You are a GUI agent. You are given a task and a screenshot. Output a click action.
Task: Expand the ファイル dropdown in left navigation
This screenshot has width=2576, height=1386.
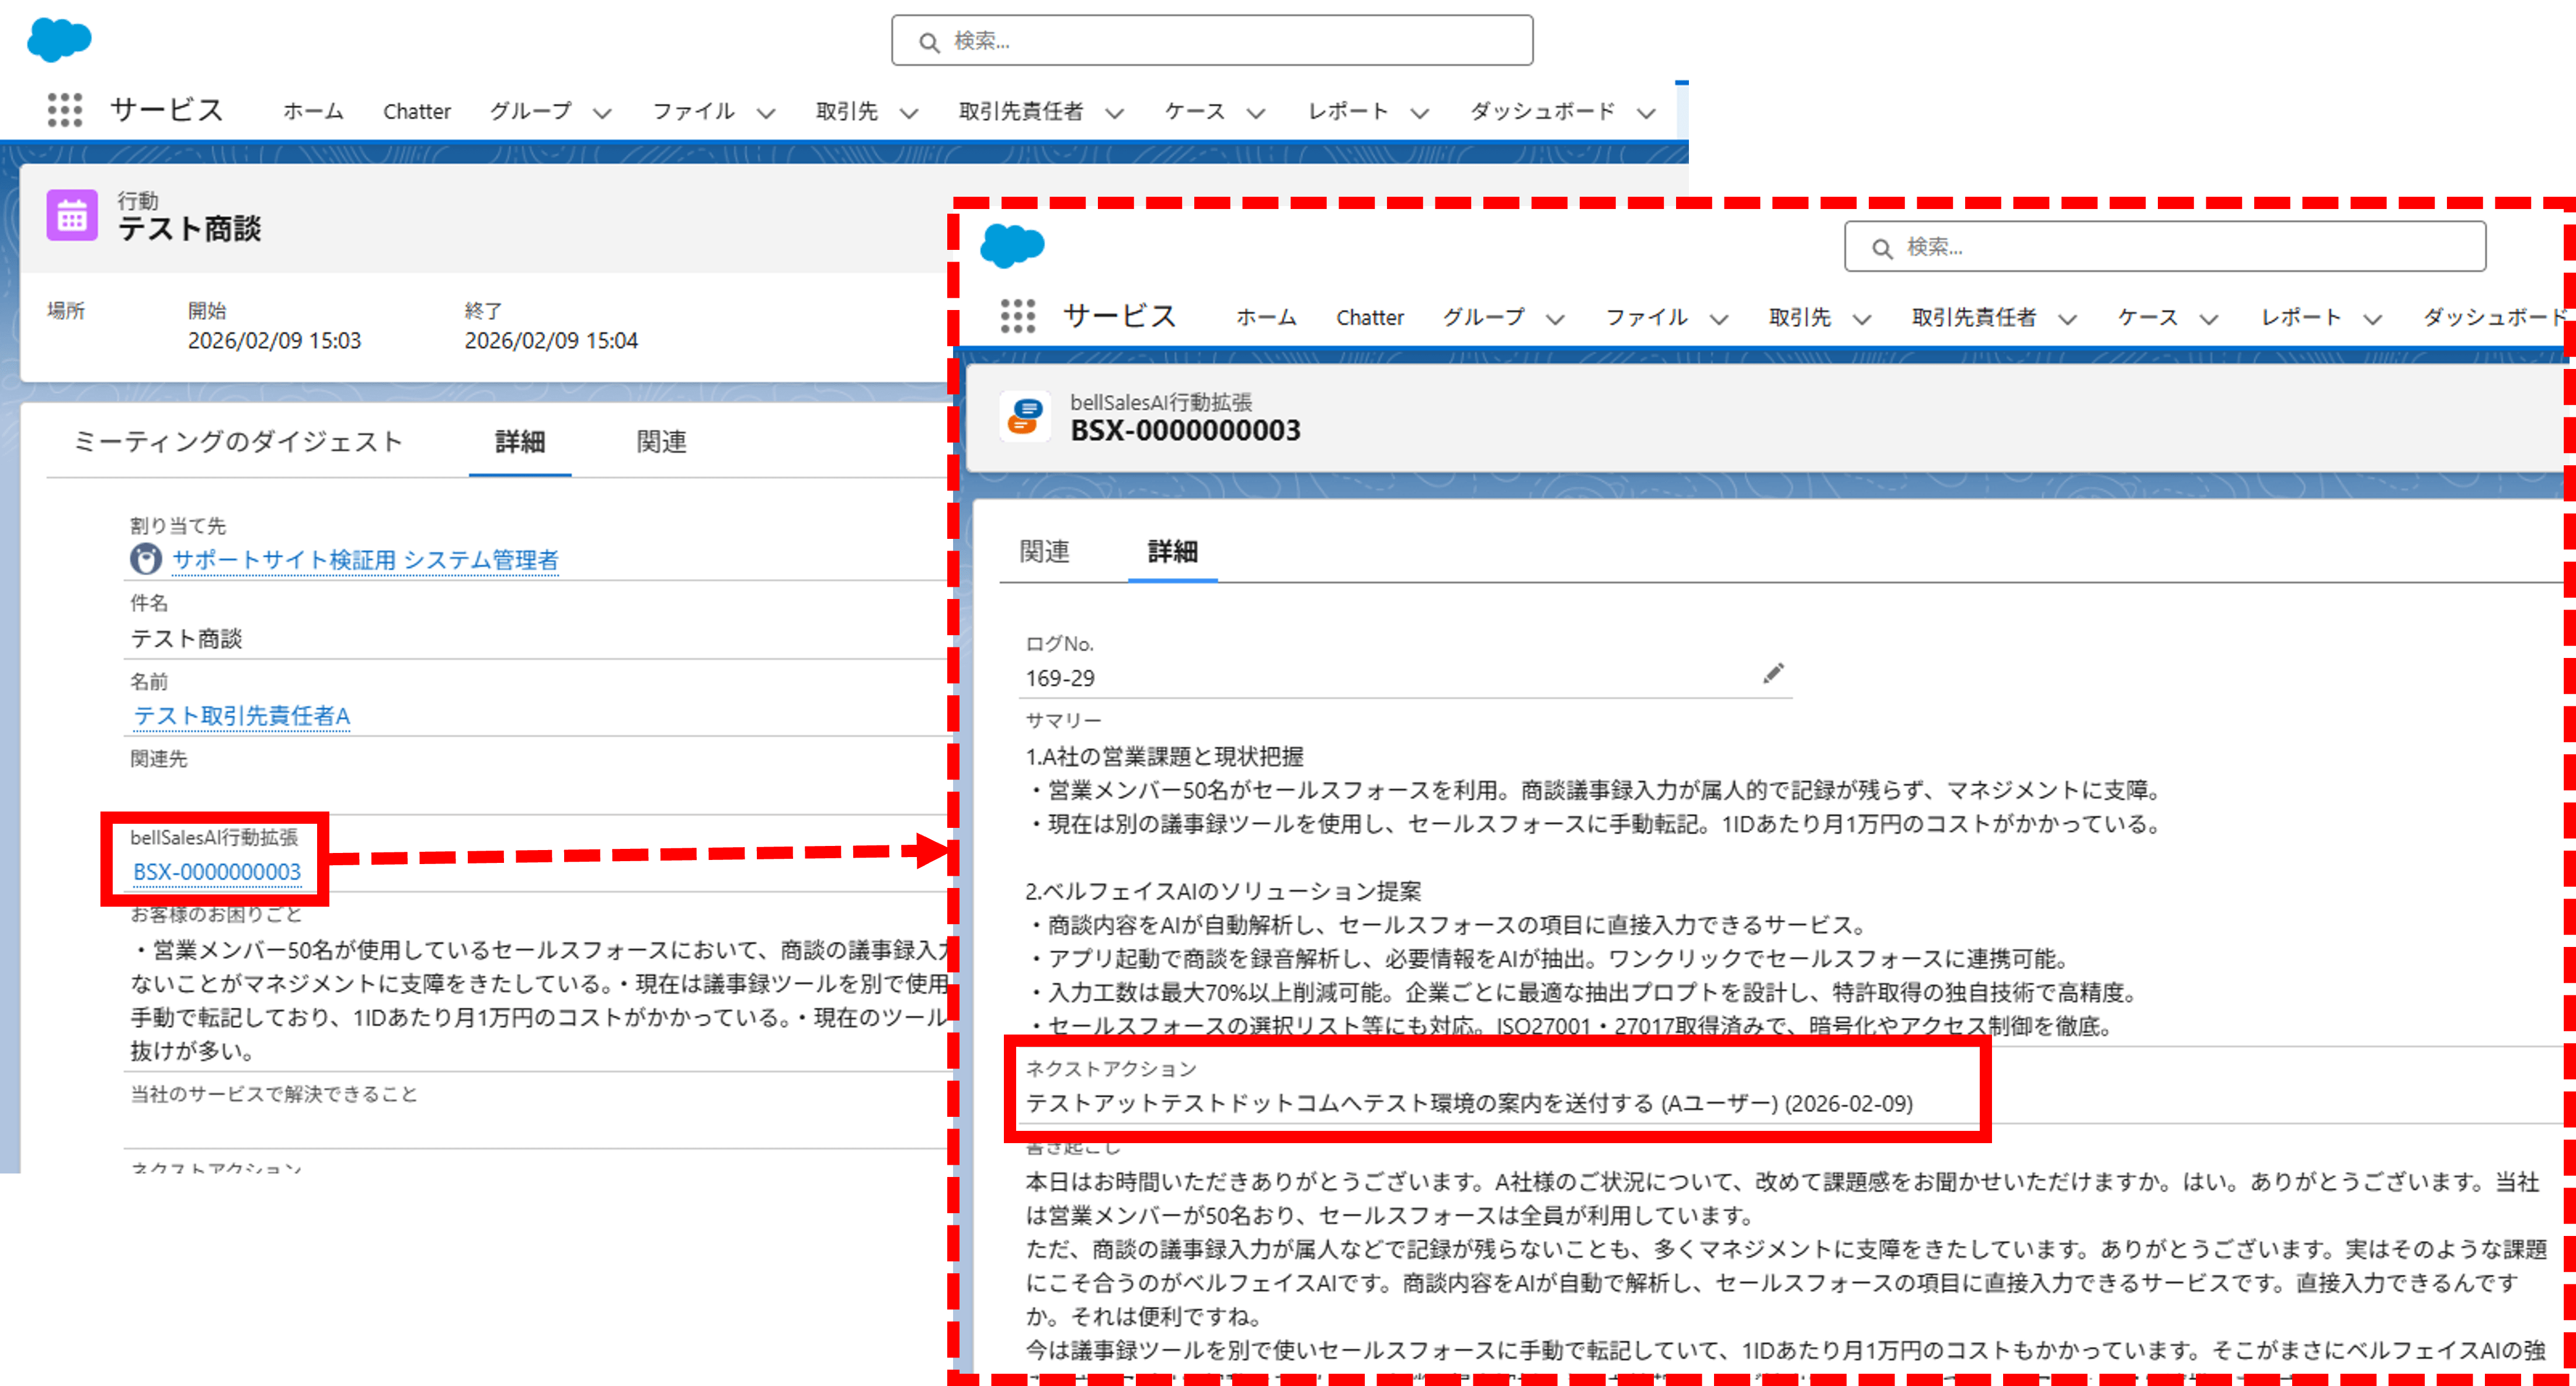pos(766,113)
